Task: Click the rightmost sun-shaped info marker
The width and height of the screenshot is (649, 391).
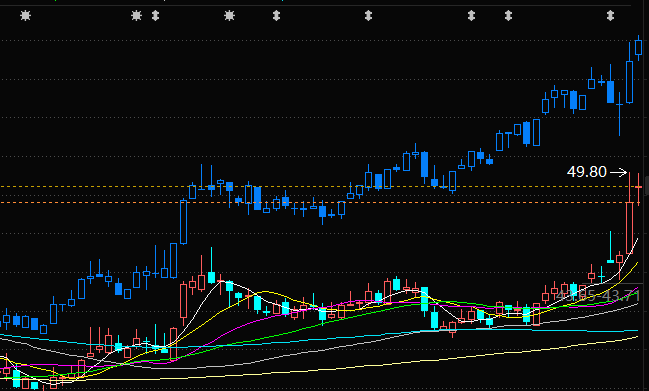Action: 229,16
